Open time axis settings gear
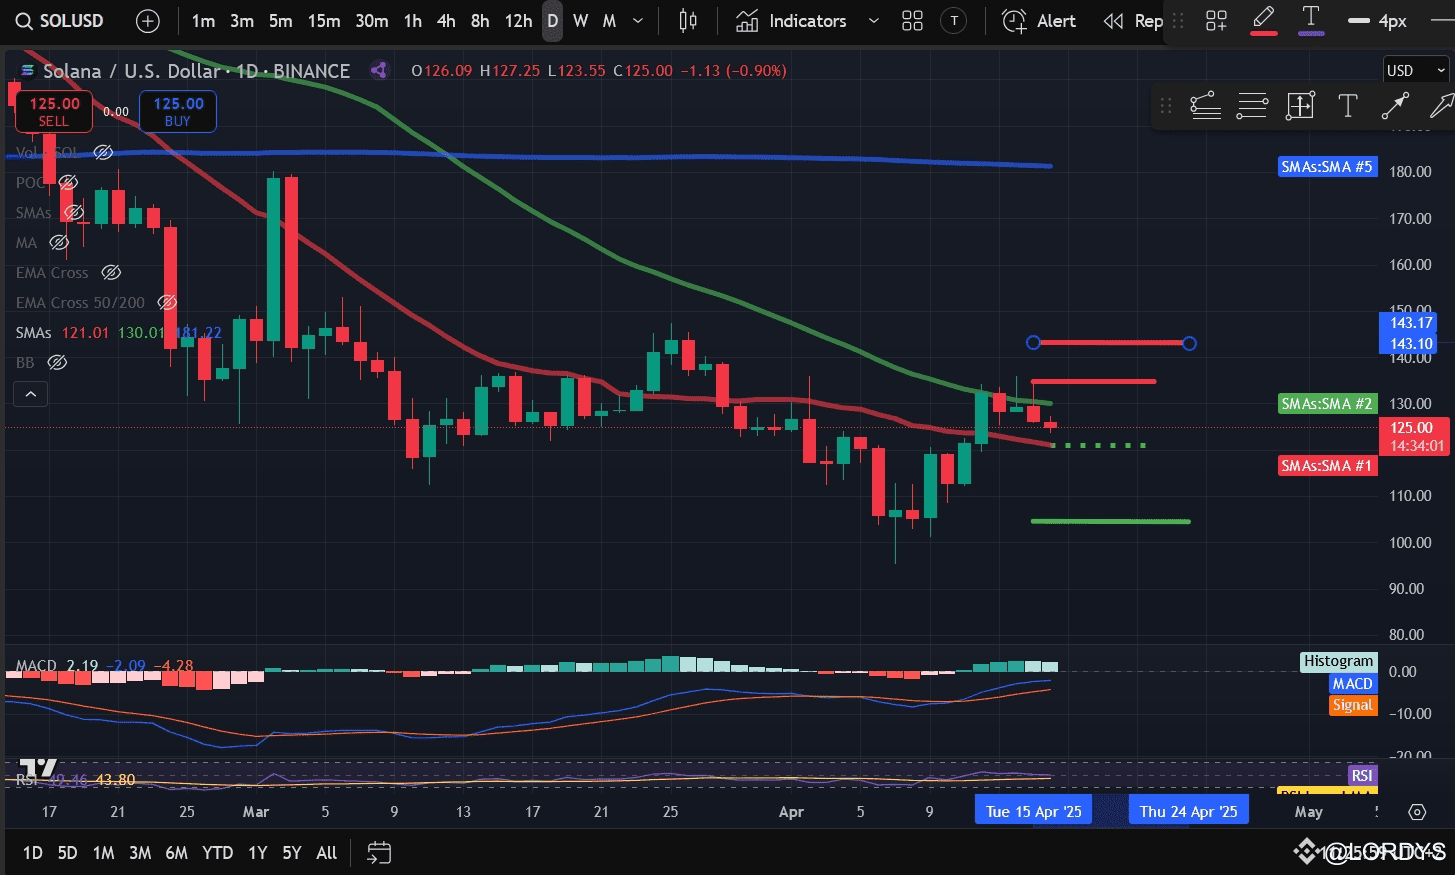 pyautogui.click(x=1417, y=811)
